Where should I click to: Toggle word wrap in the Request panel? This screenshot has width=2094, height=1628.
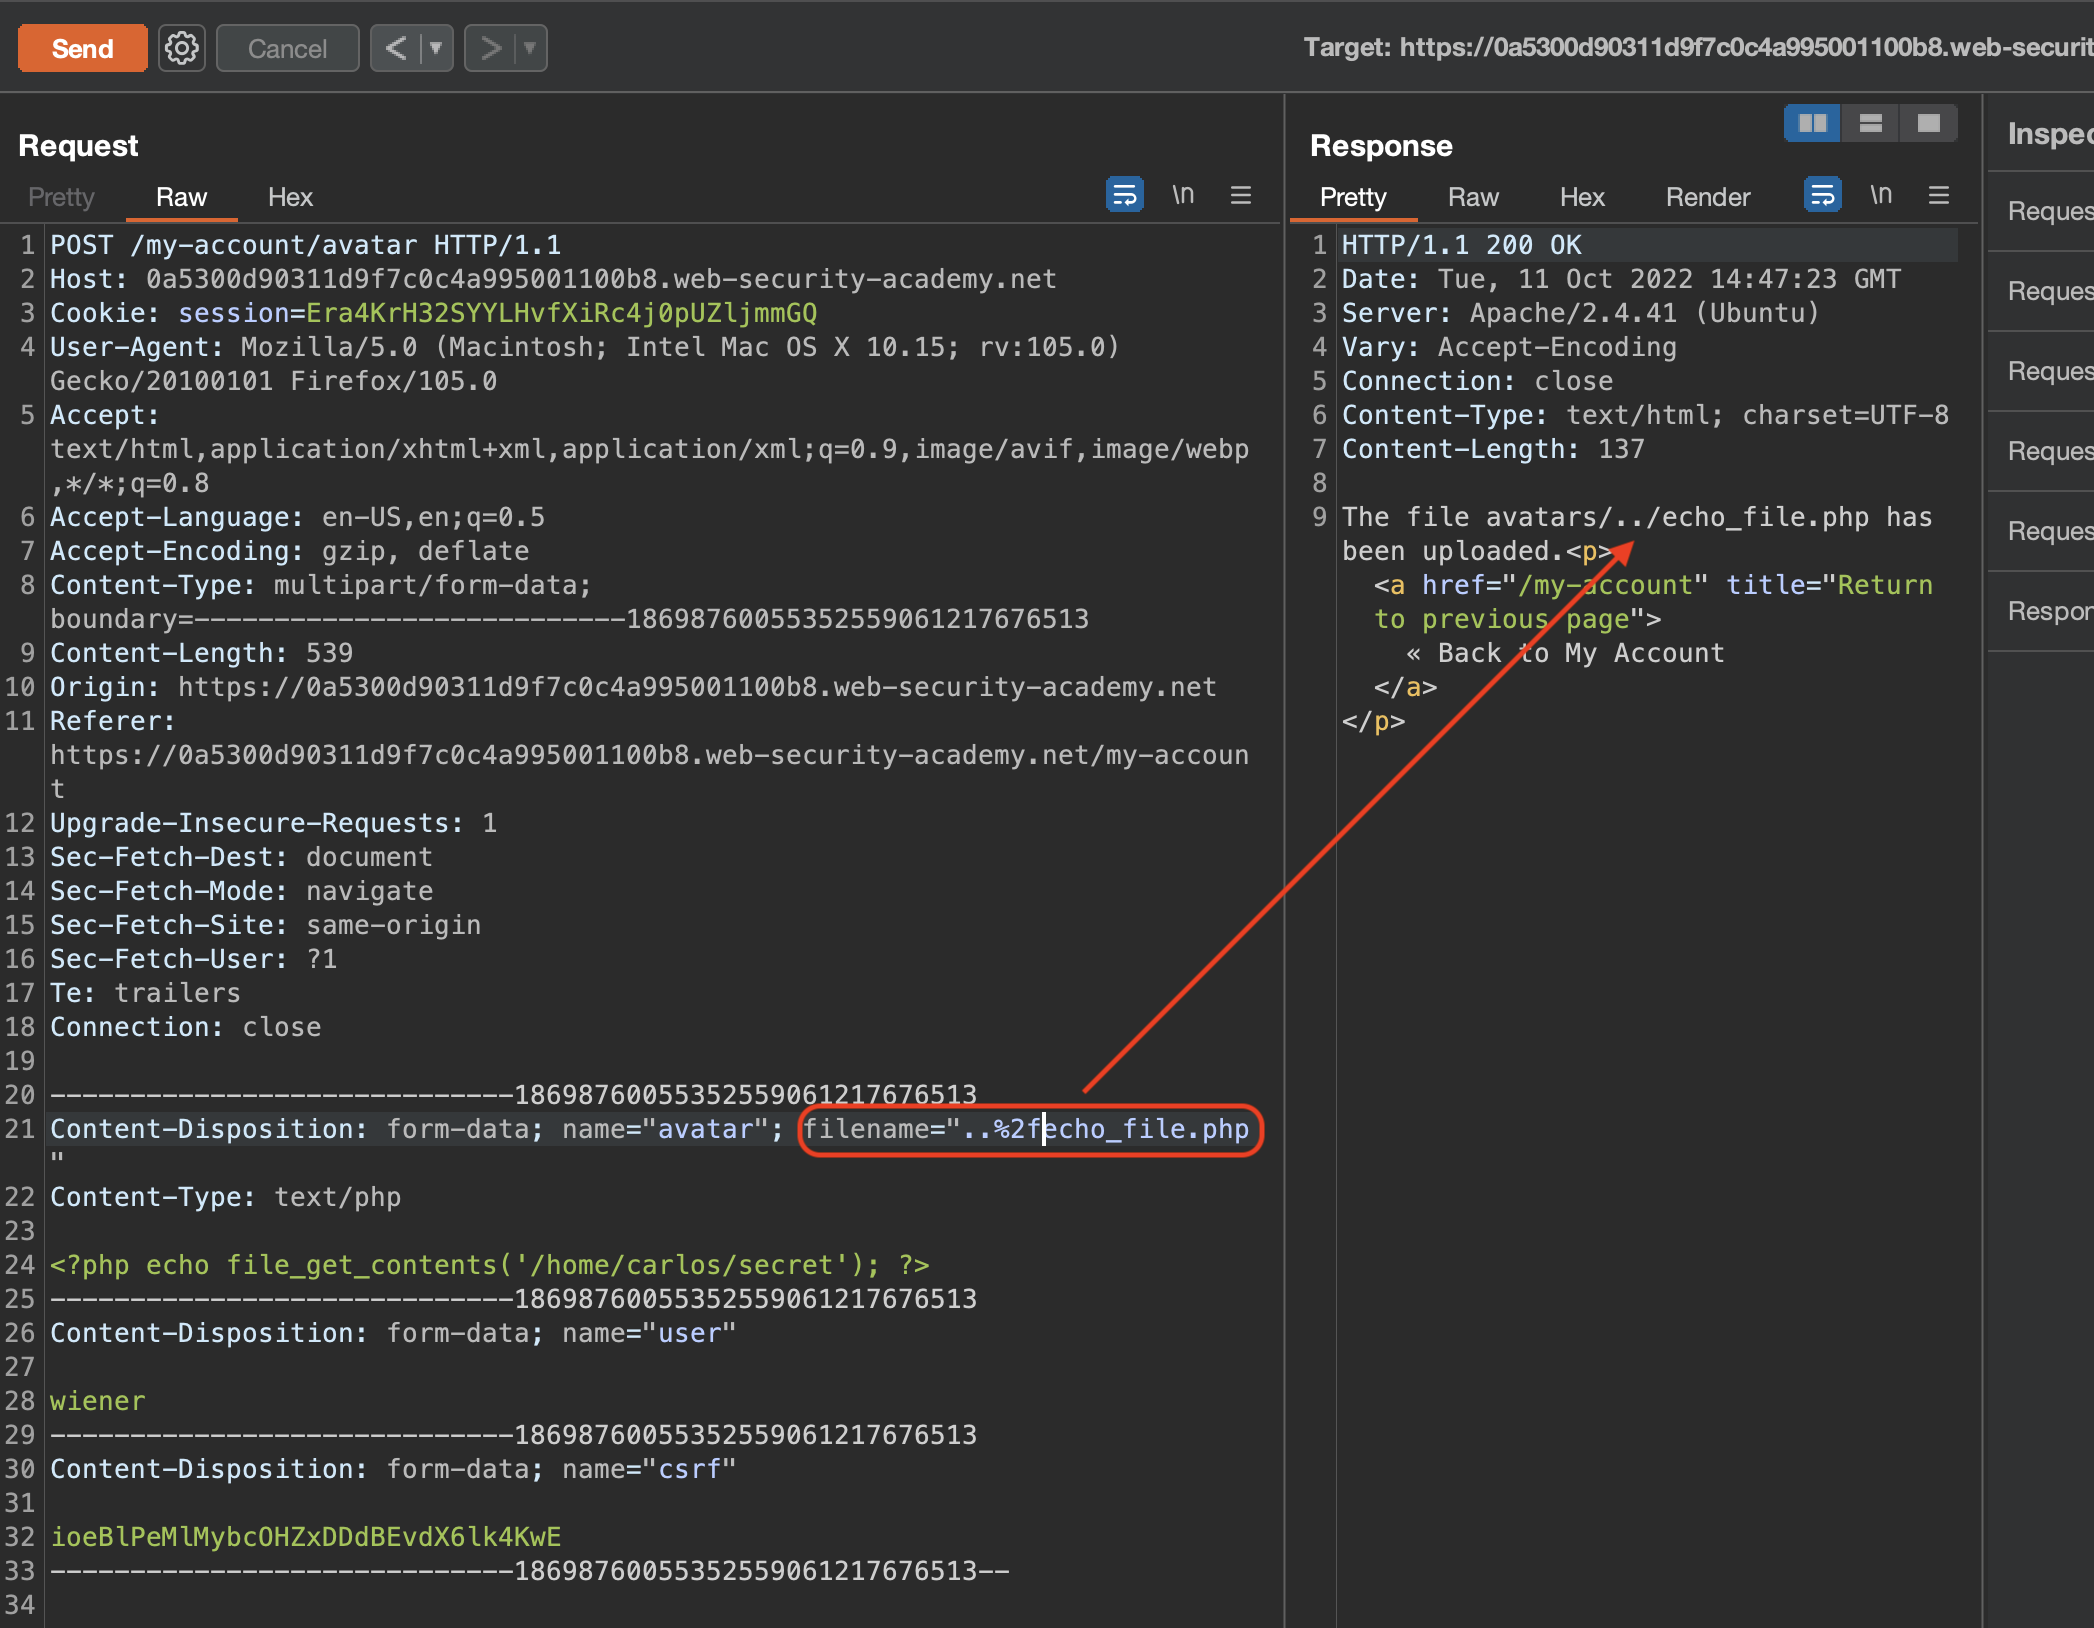(x=1124, y=196)
